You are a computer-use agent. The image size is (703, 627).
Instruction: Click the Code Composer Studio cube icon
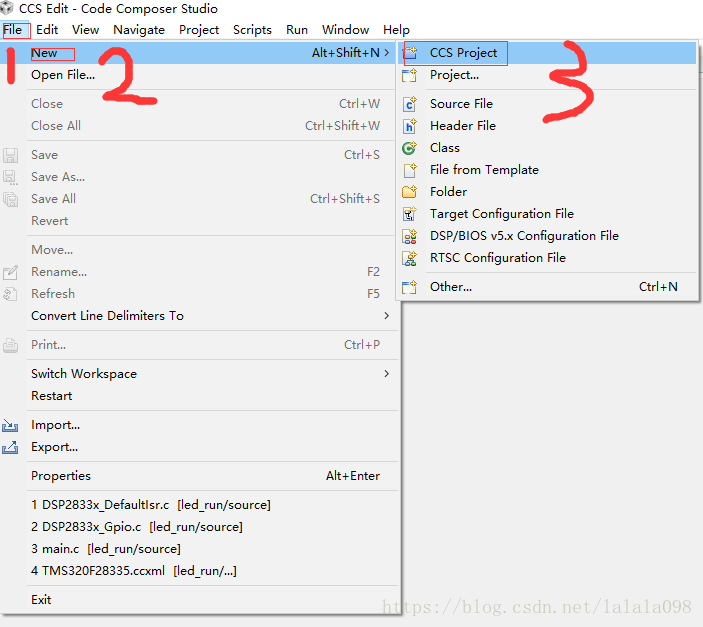tap(7, 9)
